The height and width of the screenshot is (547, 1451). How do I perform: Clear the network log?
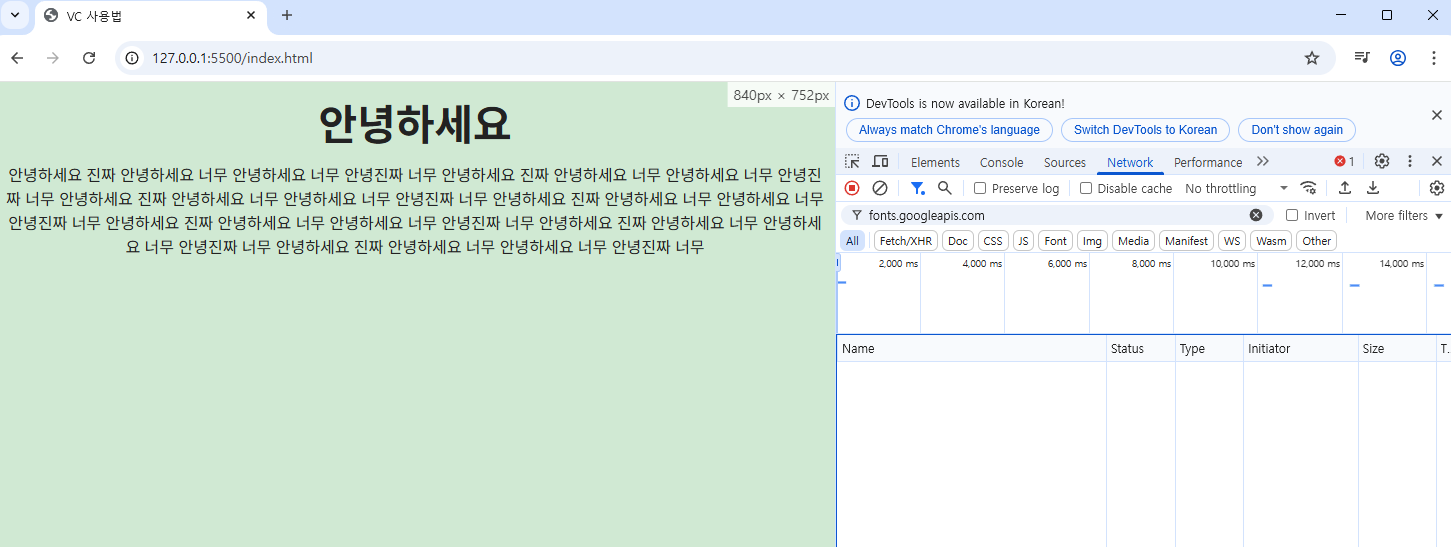pos(880,188)
